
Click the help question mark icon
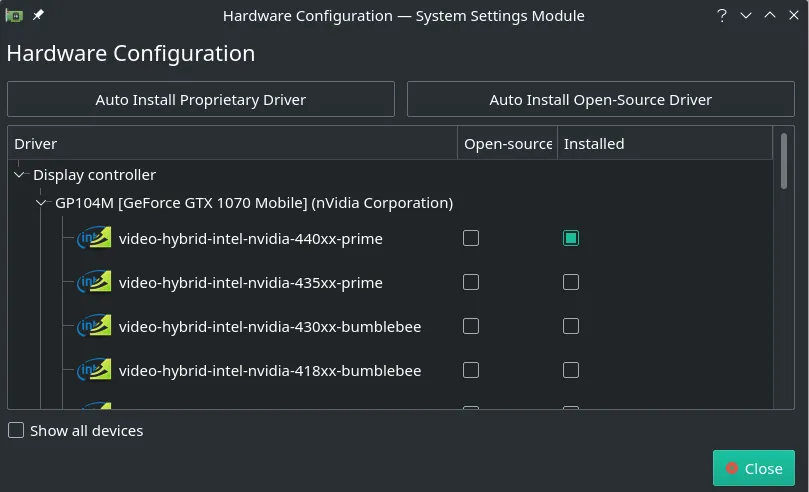tap(721, 16)
